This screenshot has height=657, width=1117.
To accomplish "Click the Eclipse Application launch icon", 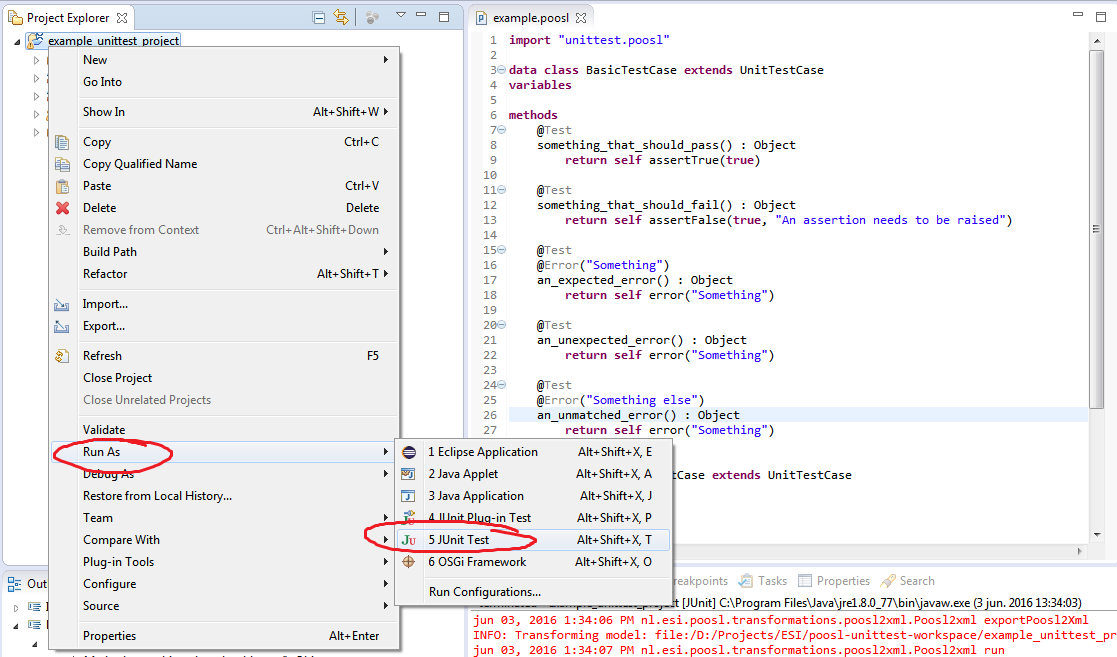I will coord(409,452).
